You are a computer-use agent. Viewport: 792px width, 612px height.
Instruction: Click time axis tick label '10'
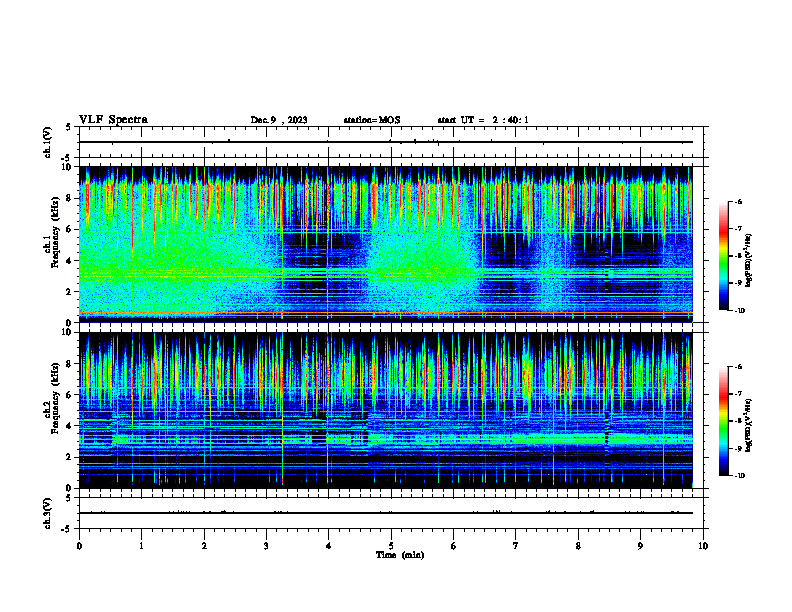tap(703, 546)
